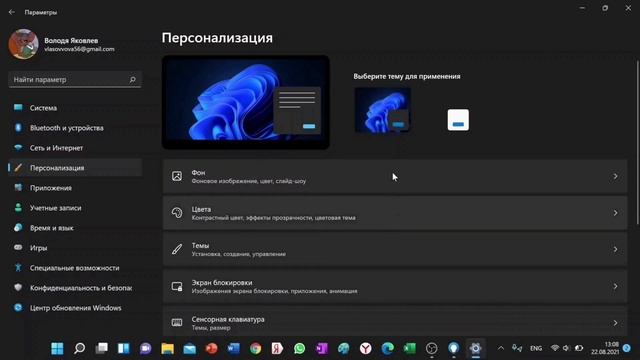Switch the ENG input language
The height and width of the screenshot is (360, 640).
click(536, 348)
